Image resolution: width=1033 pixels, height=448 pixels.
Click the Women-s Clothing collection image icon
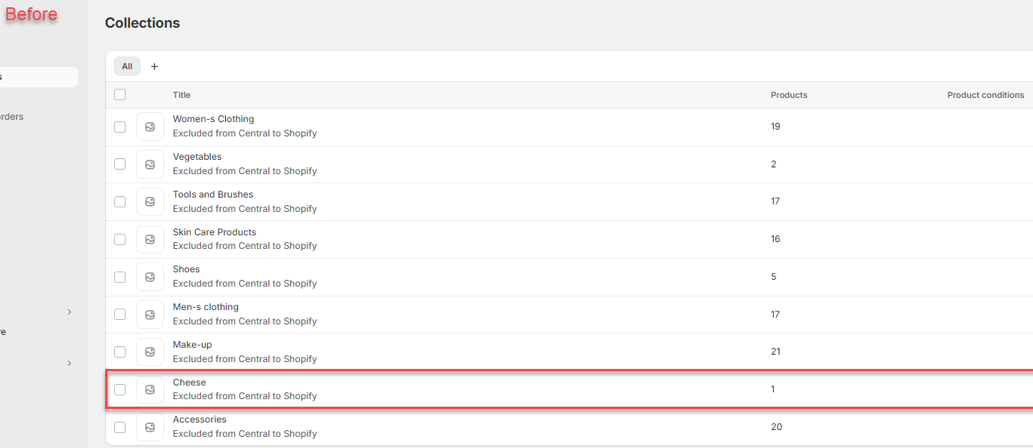click(x=150, y=127)
